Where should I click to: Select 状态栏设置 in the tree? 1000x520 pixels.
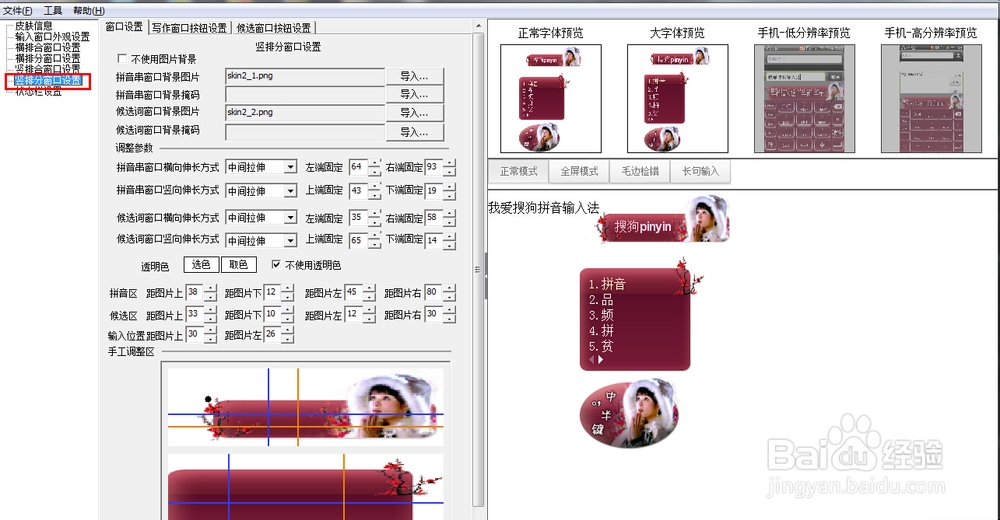tap(38, 92)
